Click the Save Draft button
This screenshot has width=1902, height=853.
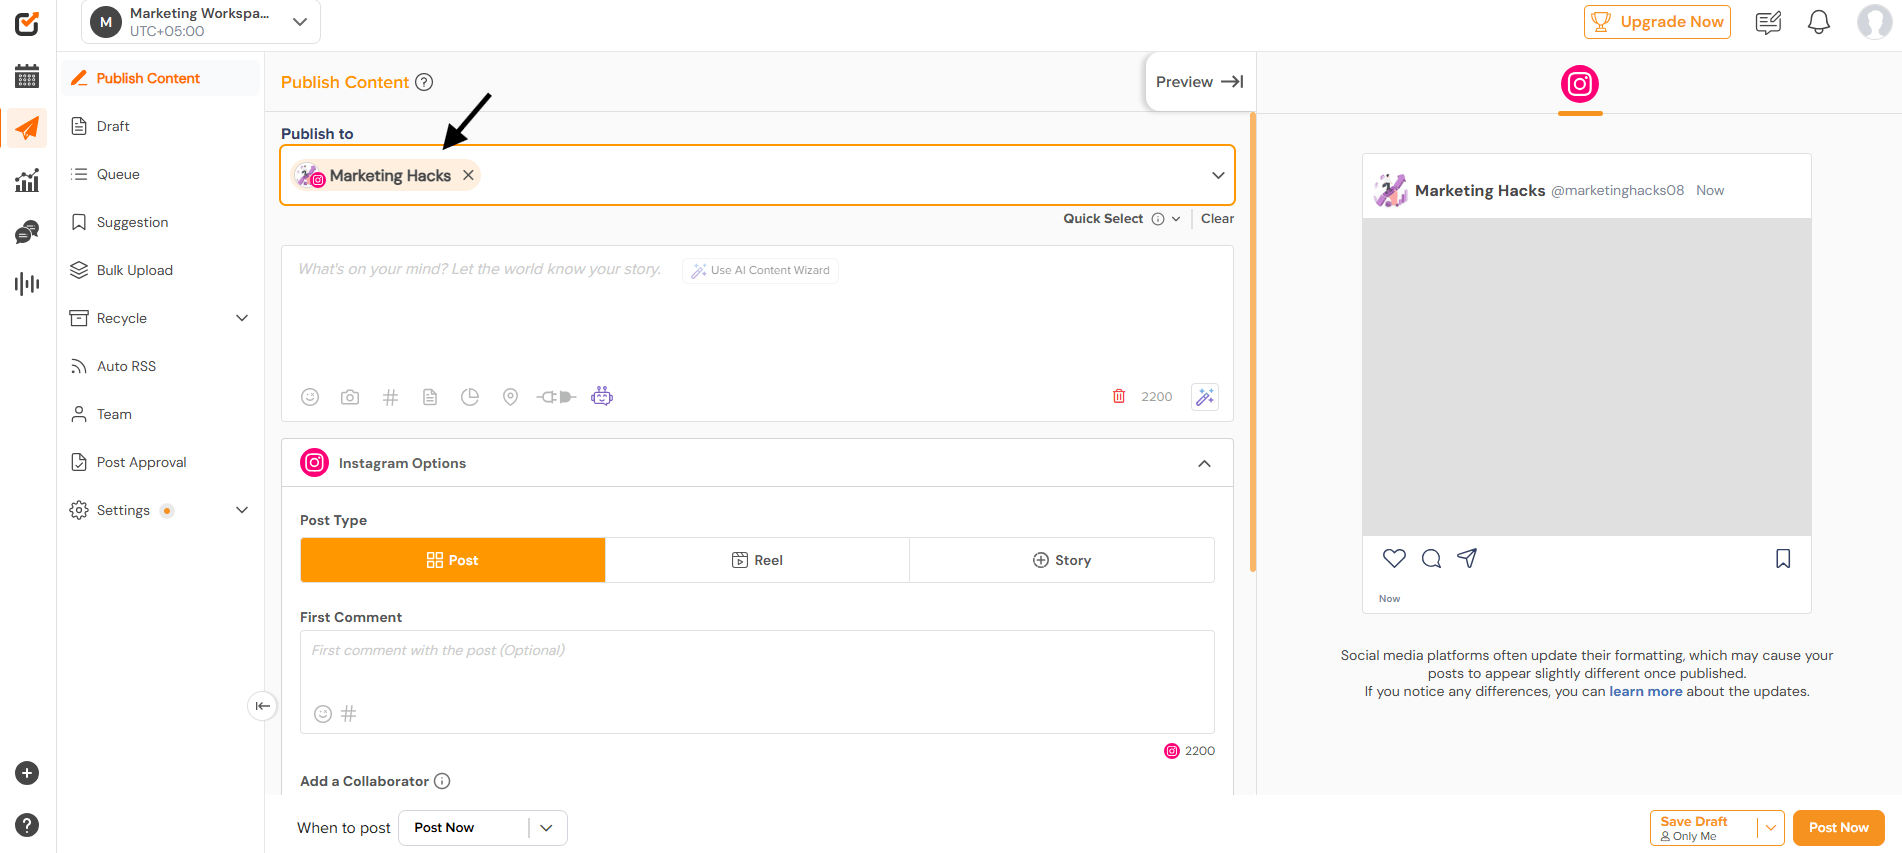point(1704,828)
